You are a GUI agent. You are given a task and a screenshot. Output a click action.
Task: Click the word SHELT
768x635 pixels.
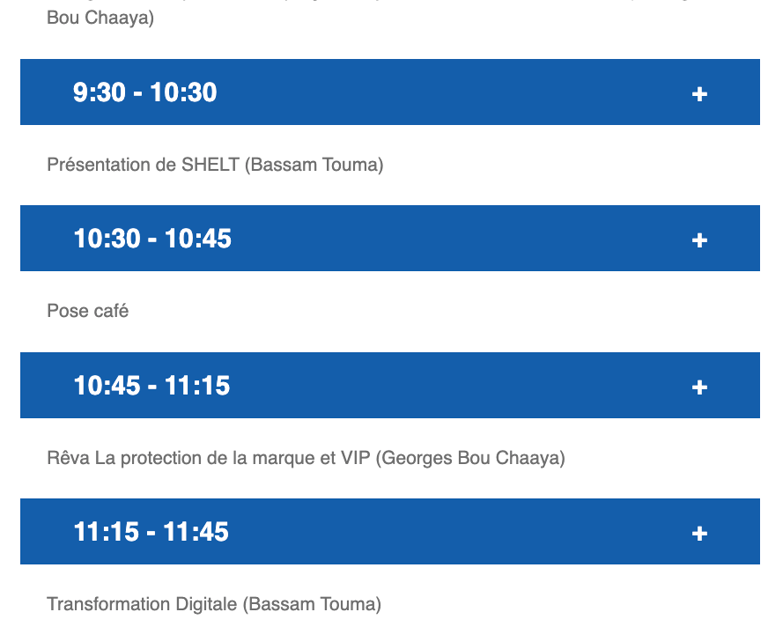(x=211, y=165)
